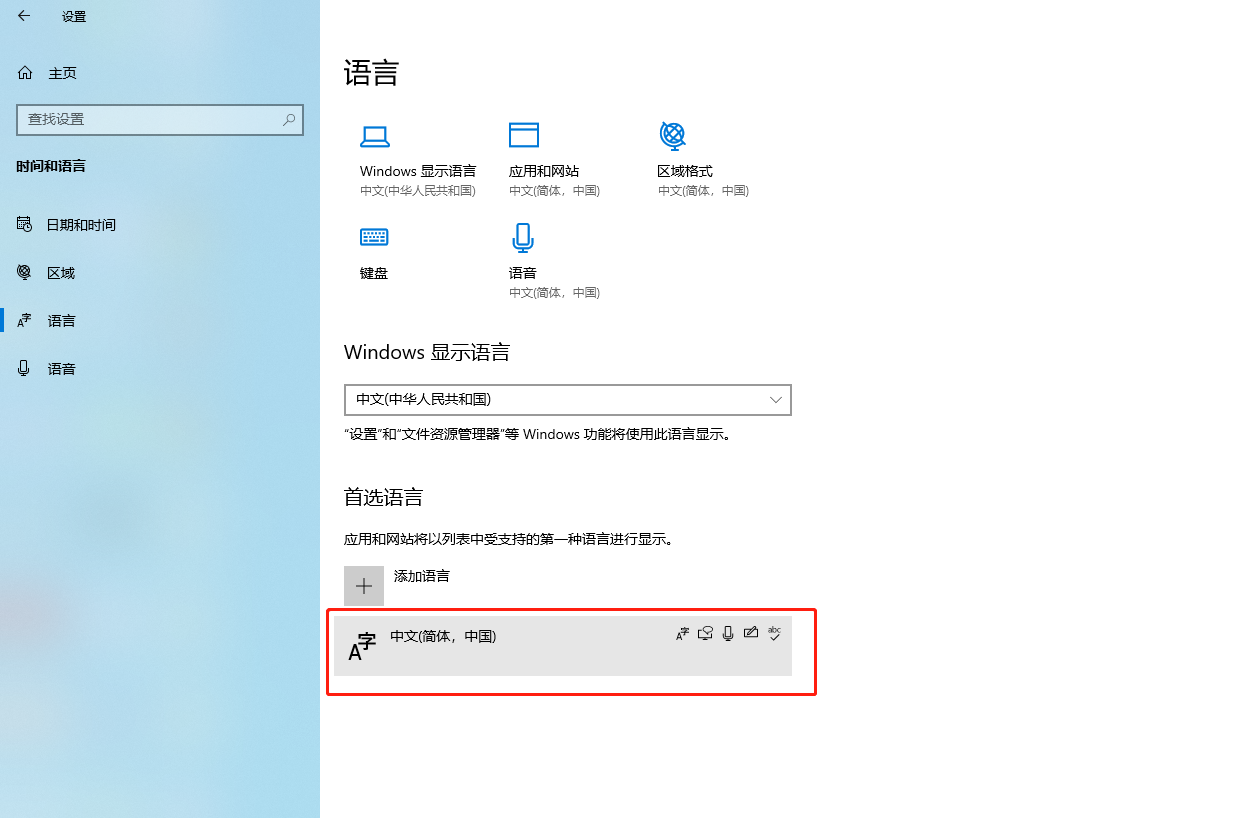Select 中文(简体，中国) language entry
The height and width of the screenshot is (818, 1248).
coord(563,646)
